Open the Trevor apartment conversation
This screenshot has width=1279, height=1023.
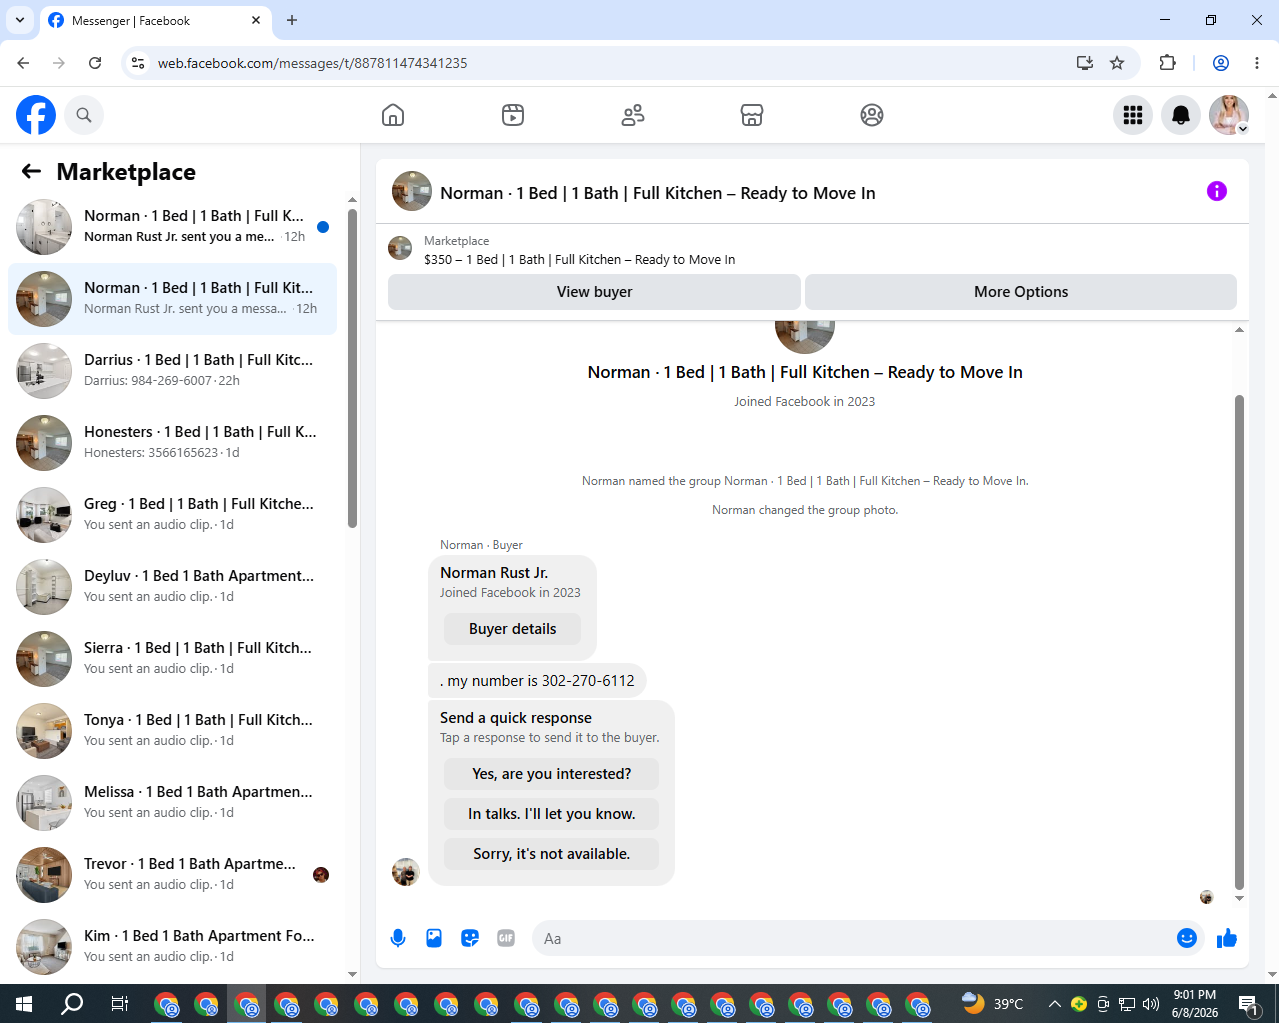(172, 875)
